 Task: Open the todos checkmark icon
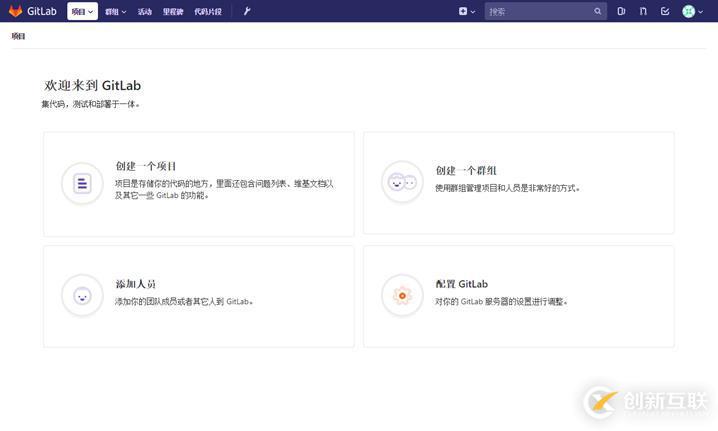[x=665, y=11]
